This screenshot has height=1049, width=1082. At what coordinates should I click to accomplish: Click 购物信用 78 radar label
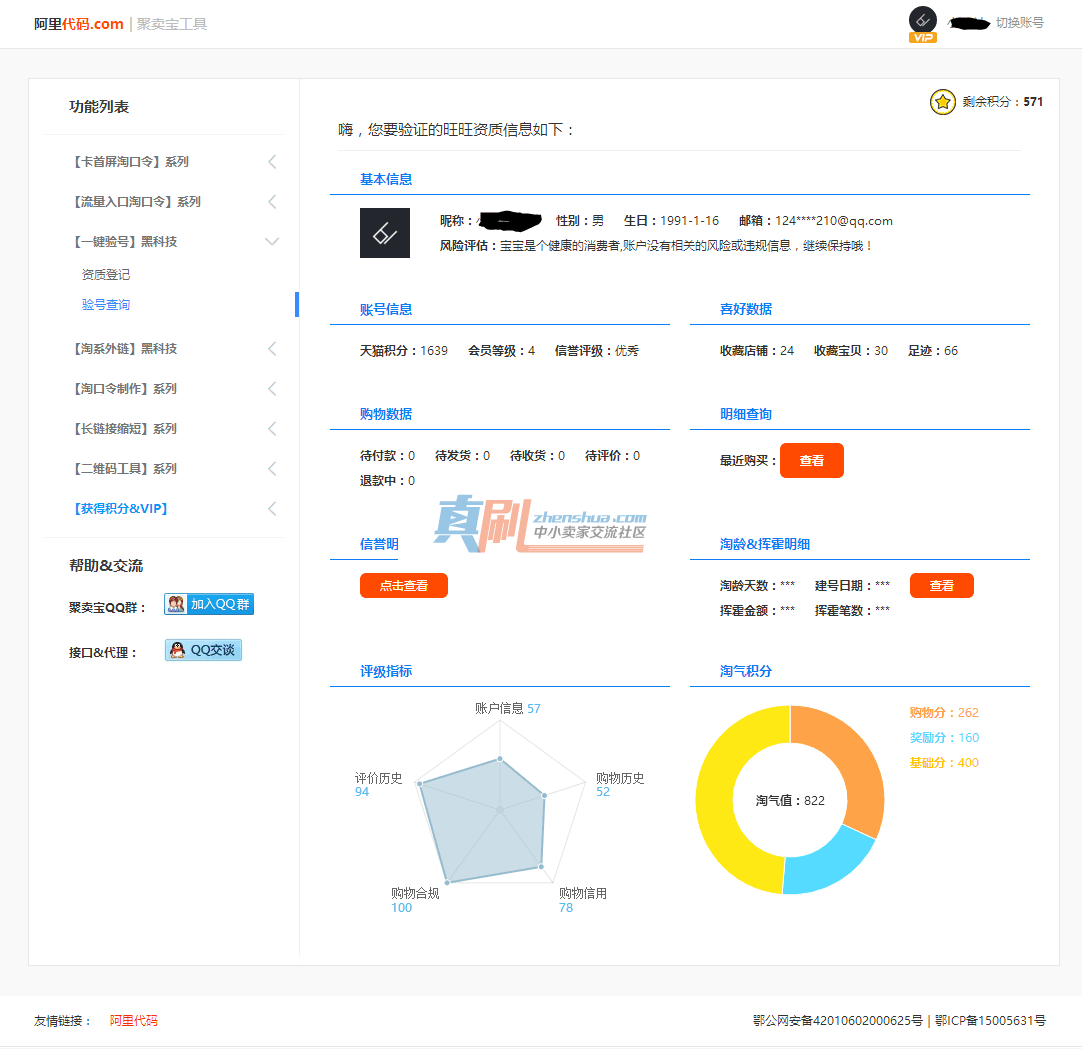pos(582,900)
